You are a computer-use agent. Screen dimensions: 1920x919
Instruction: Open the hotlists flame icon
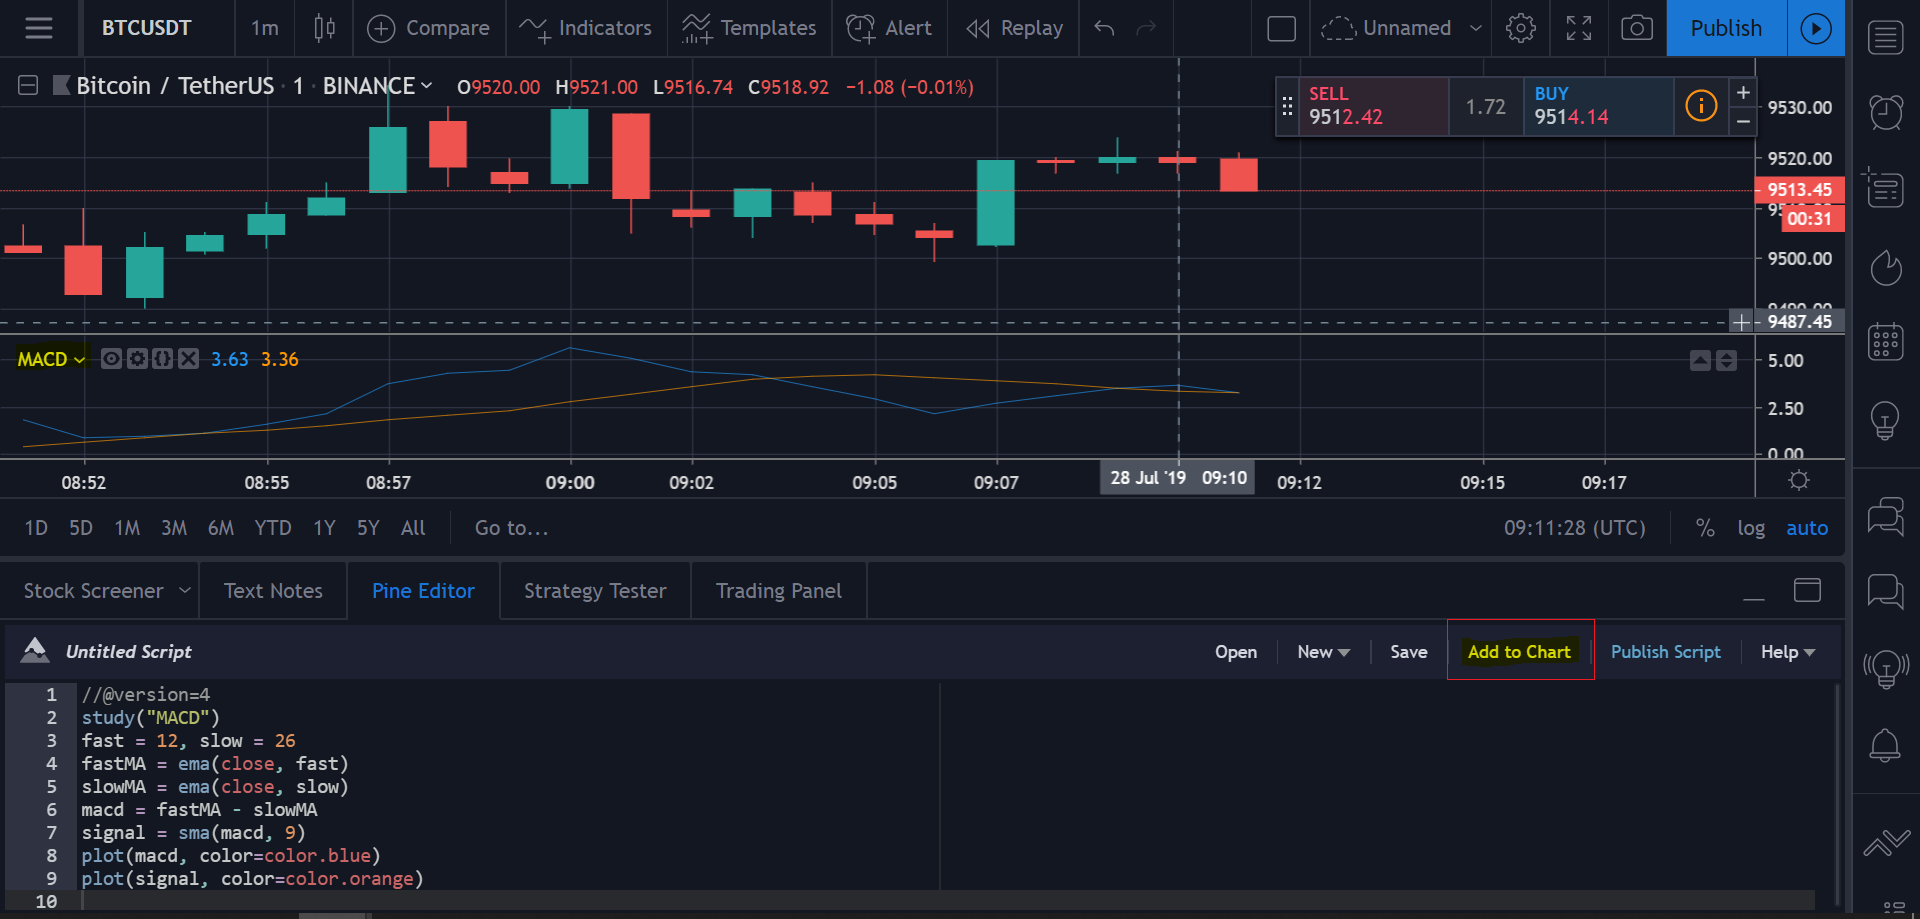[1885, 266]
